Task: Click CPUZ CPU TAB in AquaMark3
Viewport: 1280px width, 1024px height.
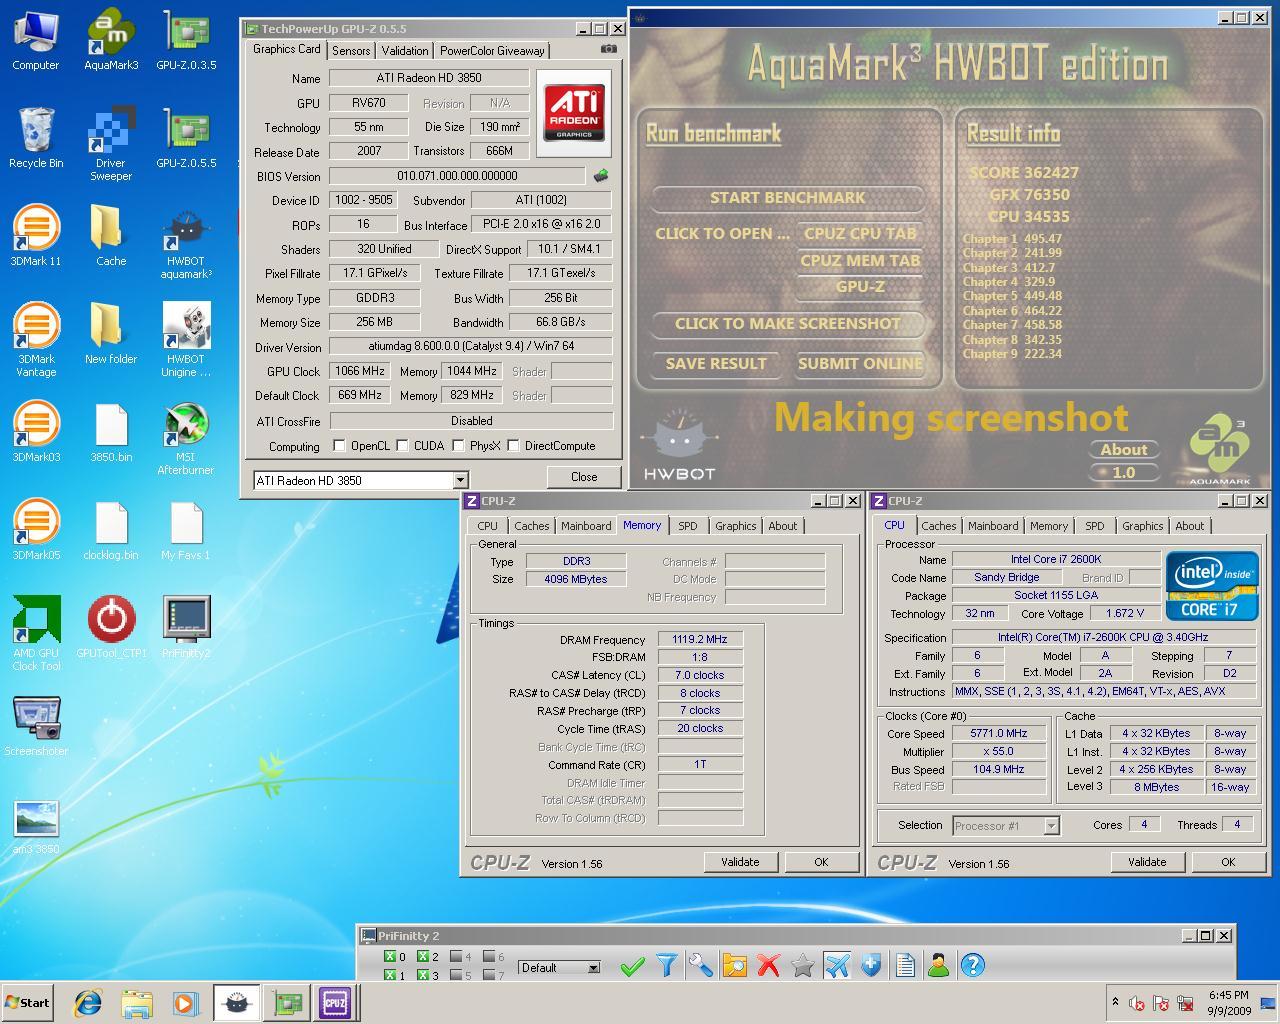Action: pos(860,234)
